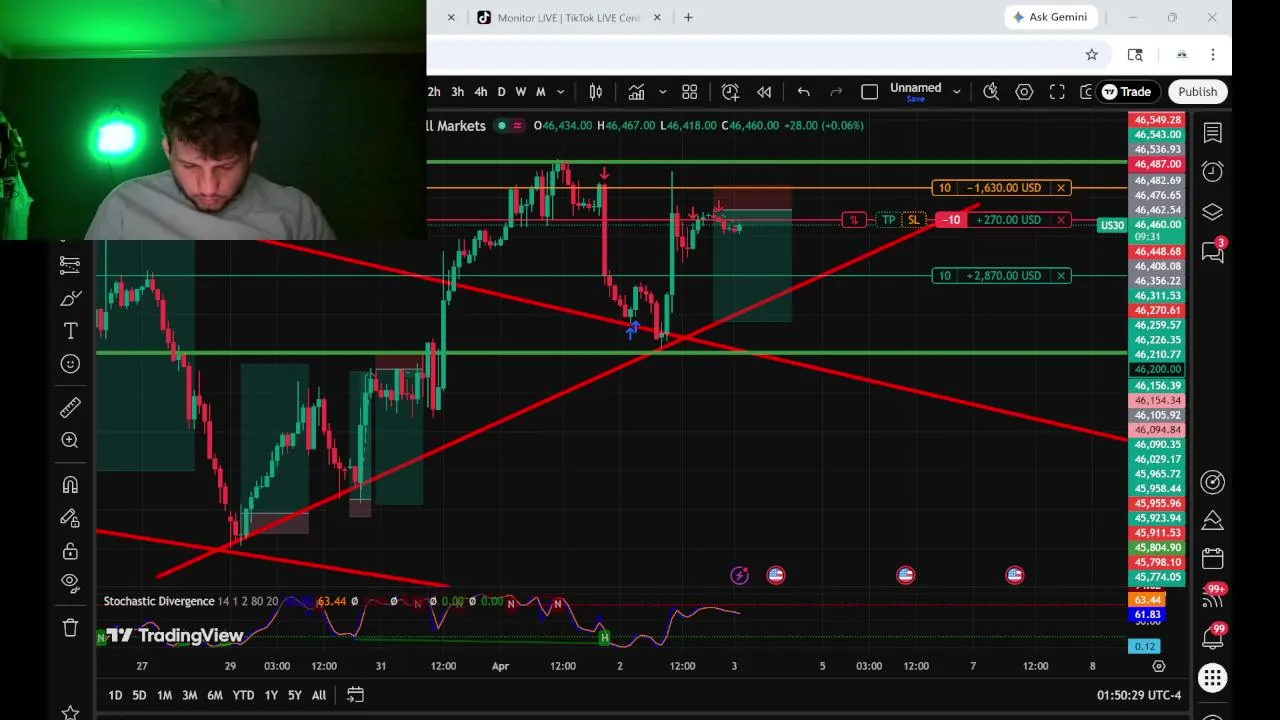Open the screener target icon in right sidebar
The image size is (1280, 720).
[x=1213, y=482]
